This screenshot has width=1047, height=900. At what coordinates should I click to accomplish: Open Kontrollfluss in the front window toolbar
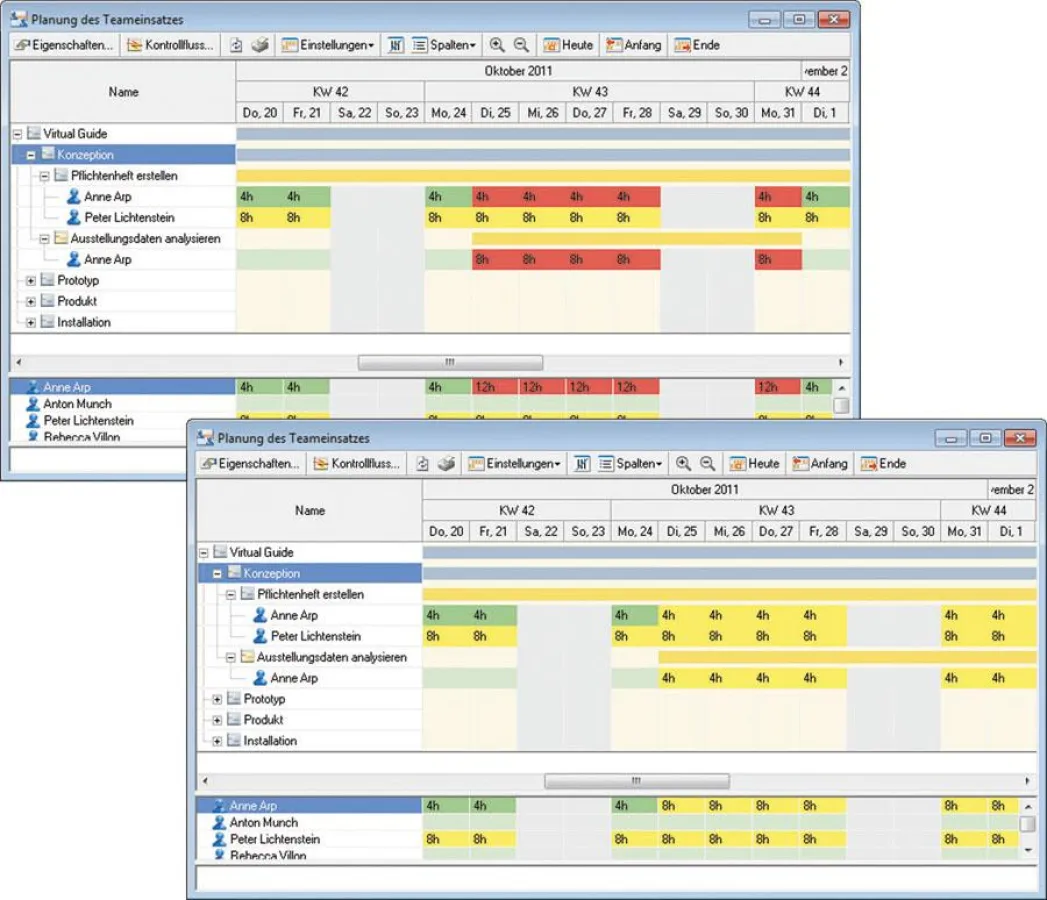pos(356,464)
